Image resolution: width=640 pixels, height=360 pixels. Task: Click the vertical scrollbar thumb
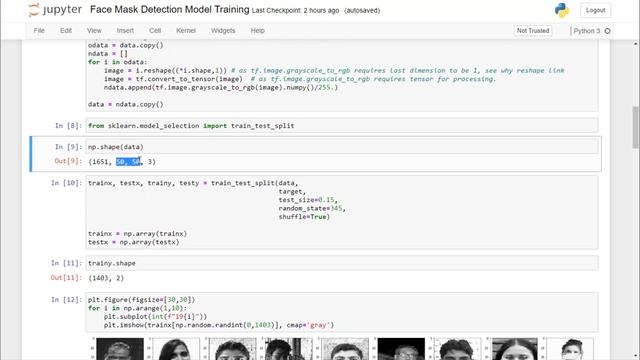(x=636, y=127)
